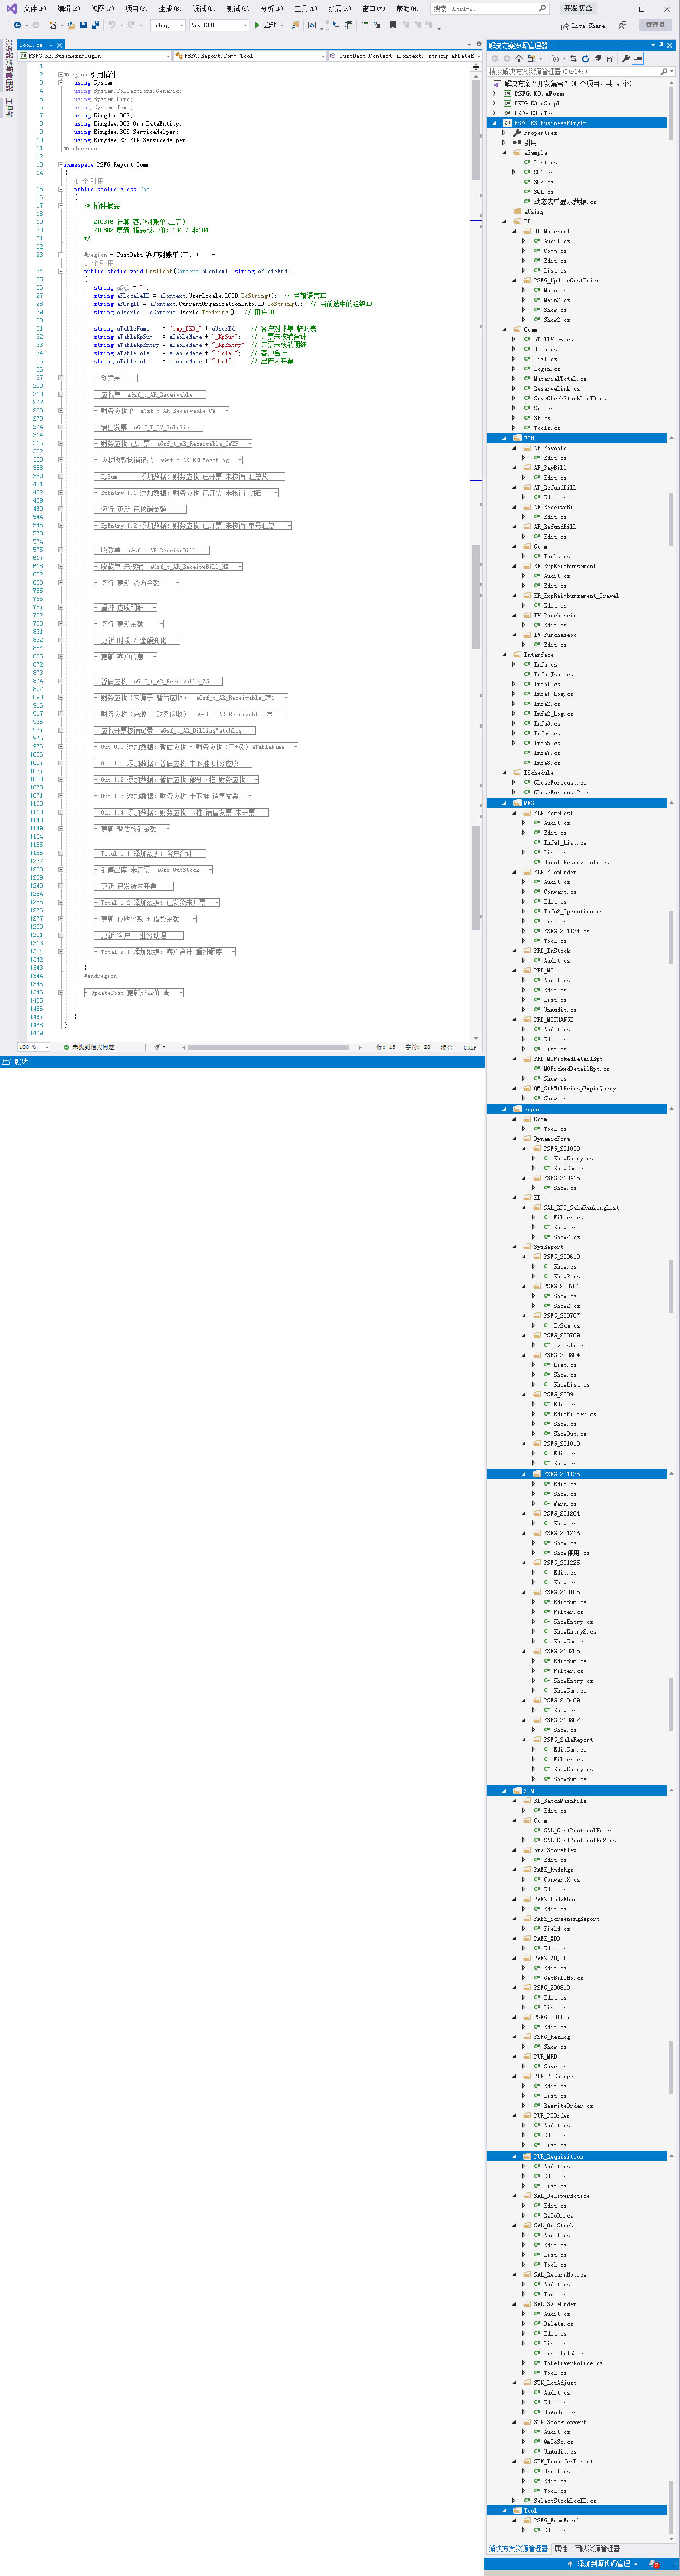Open the 调试(D) menu
Image resolution: width=680 pixels, height=2576 pixels.
[x=200, y=9]
